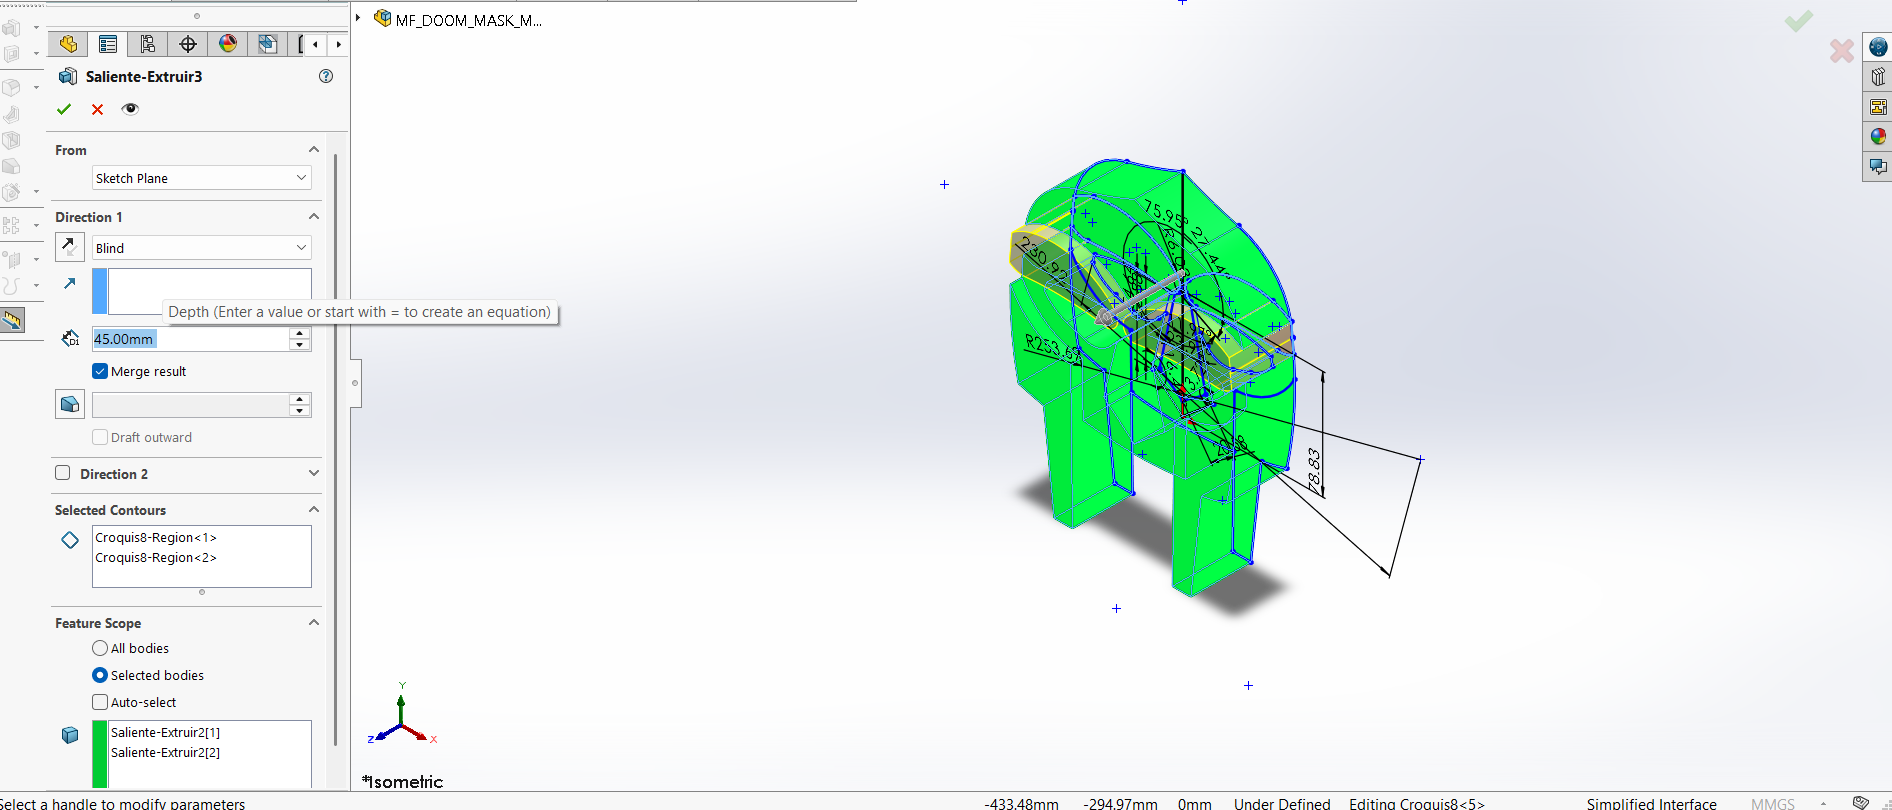Screen dimensions: 1892x810
Task: Open the Design Library task pane
Action: point(1878,77)
